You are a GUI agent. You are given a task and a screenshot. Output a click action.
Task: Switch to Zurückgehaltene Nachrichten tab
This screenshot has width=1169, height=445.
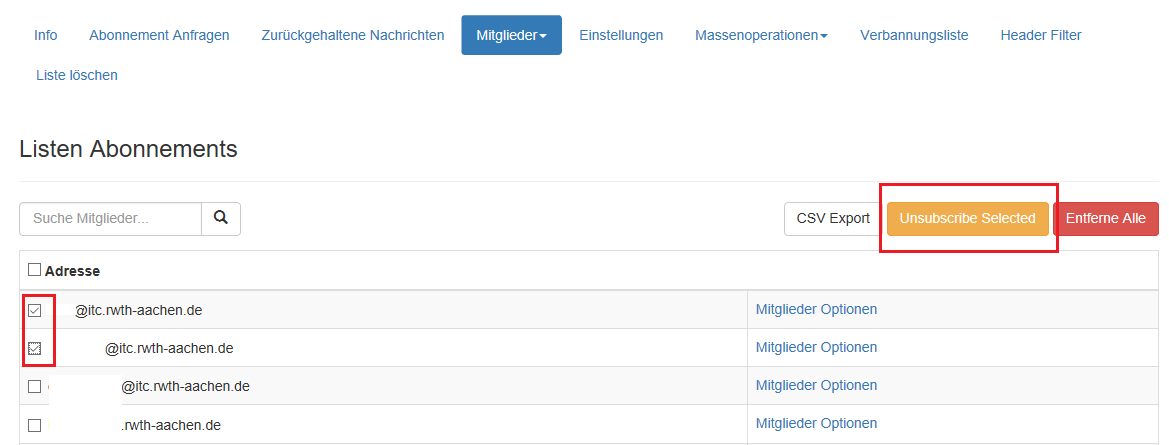[x=353, y=35]
